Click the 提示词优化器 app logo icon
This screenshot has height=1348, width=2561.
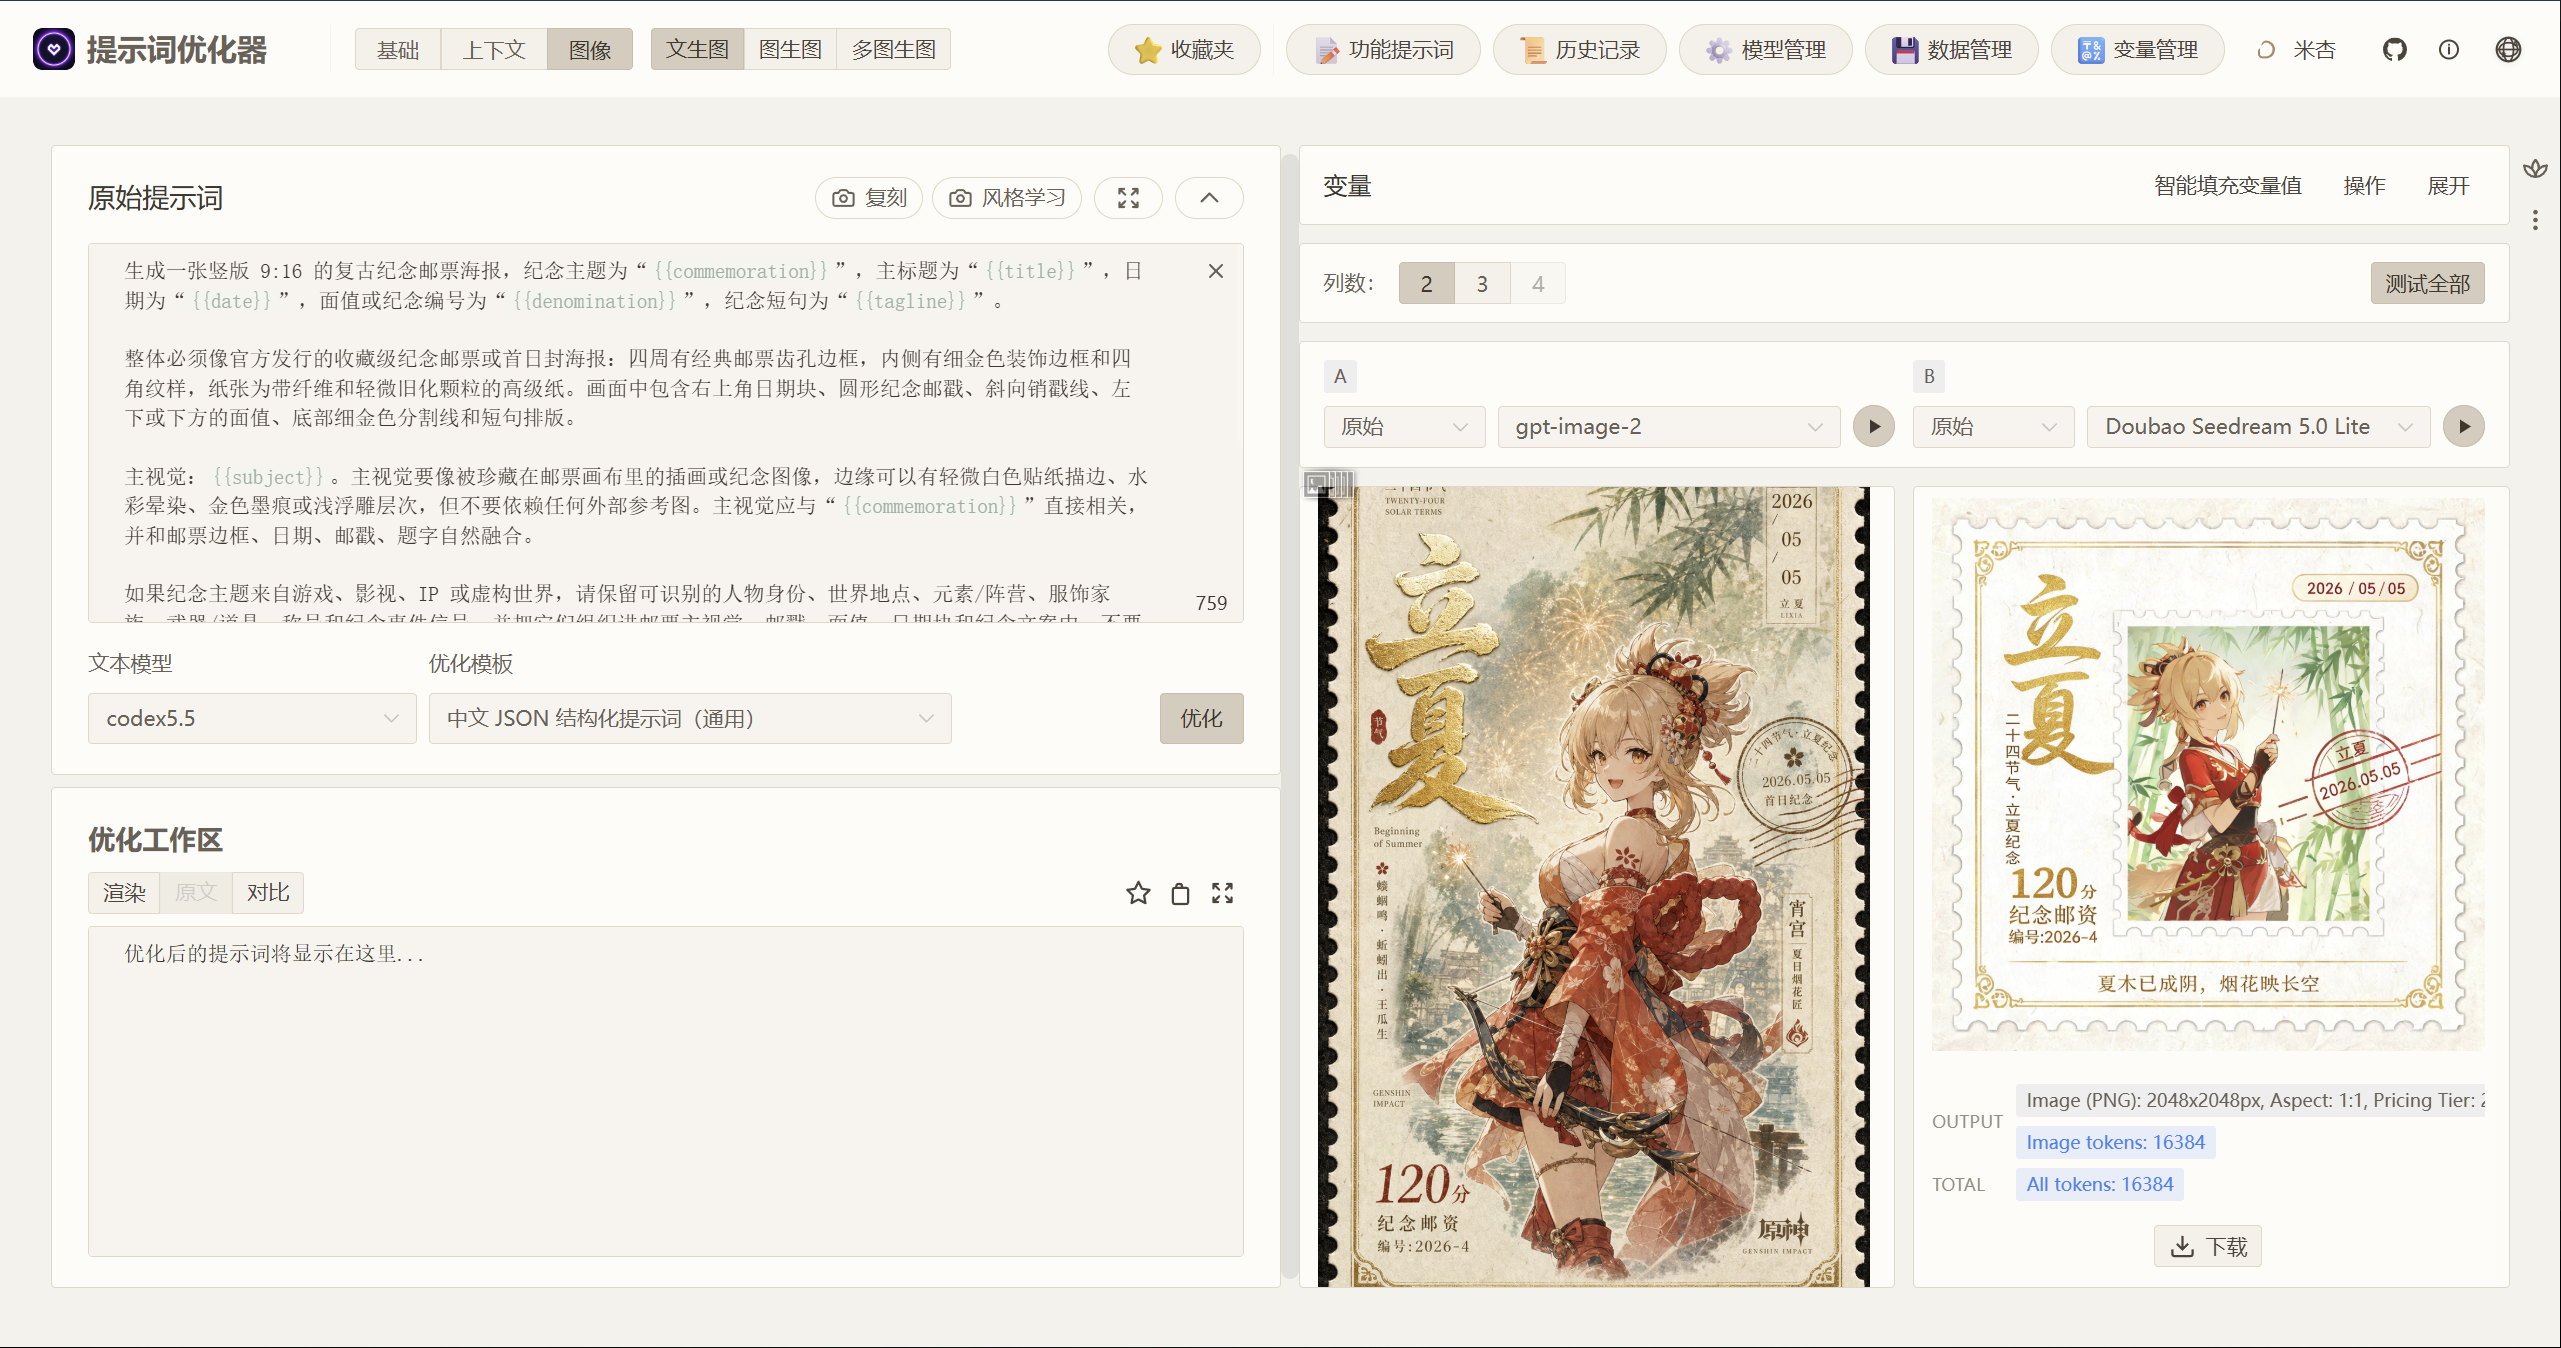tap(53, 49)
